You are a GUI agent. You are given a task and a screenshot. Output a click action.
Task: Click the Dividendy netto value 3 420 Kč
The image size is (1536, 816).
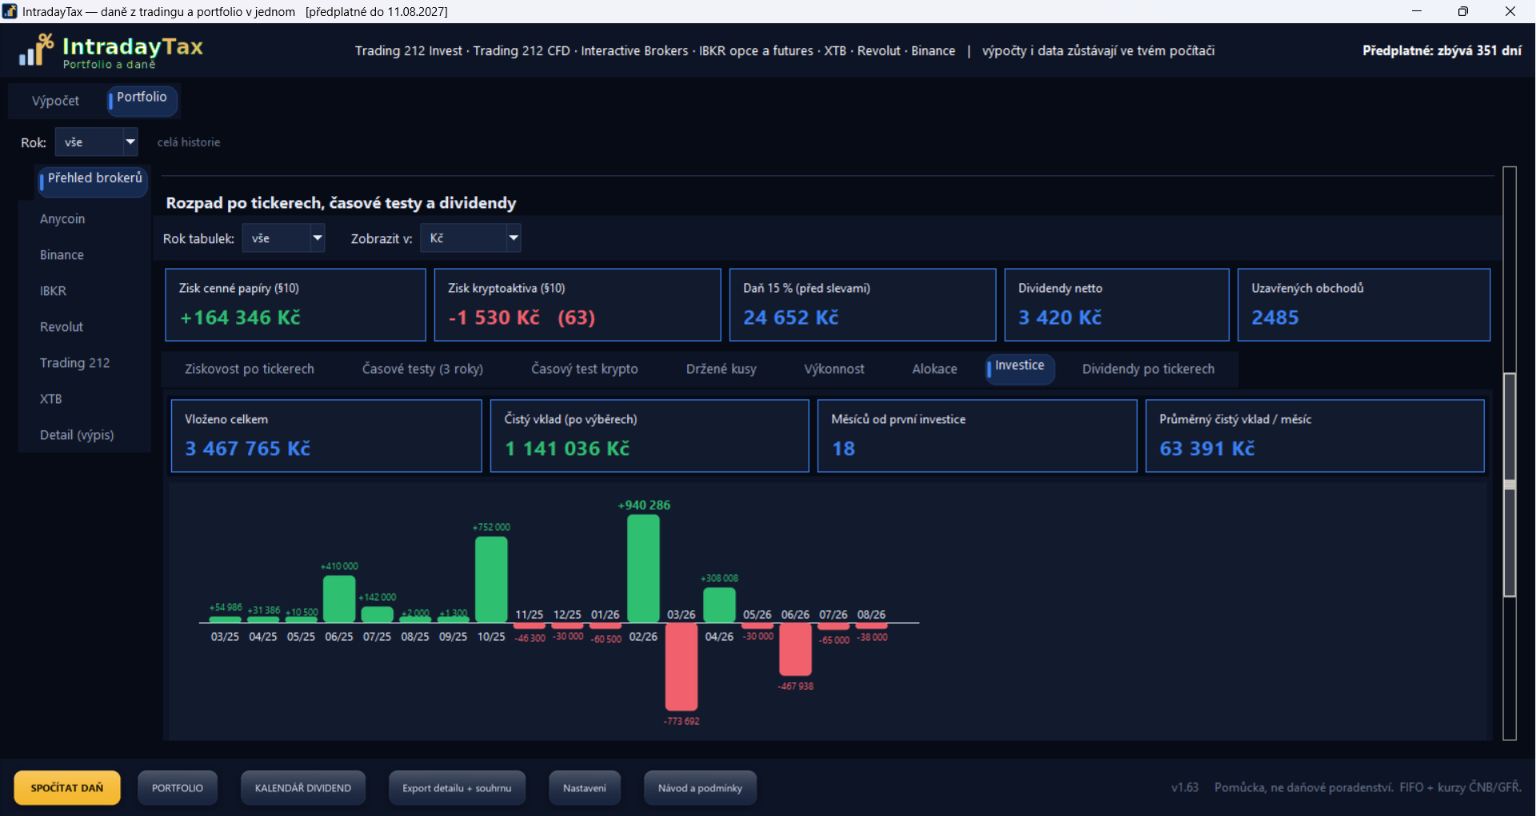(x=1060, y=318)
